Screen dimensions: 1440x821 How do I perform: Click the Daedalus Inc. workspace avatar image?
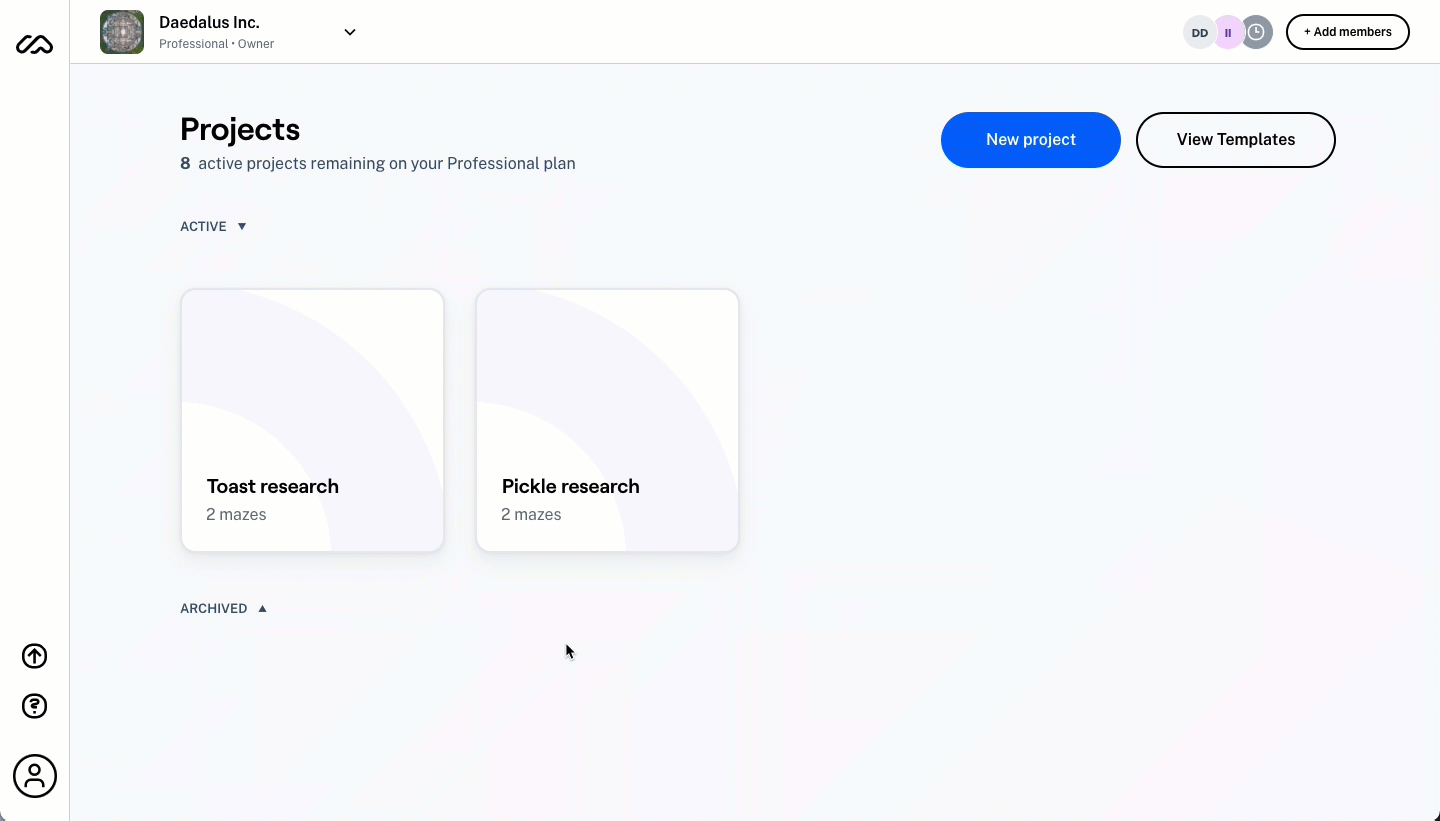122,32
